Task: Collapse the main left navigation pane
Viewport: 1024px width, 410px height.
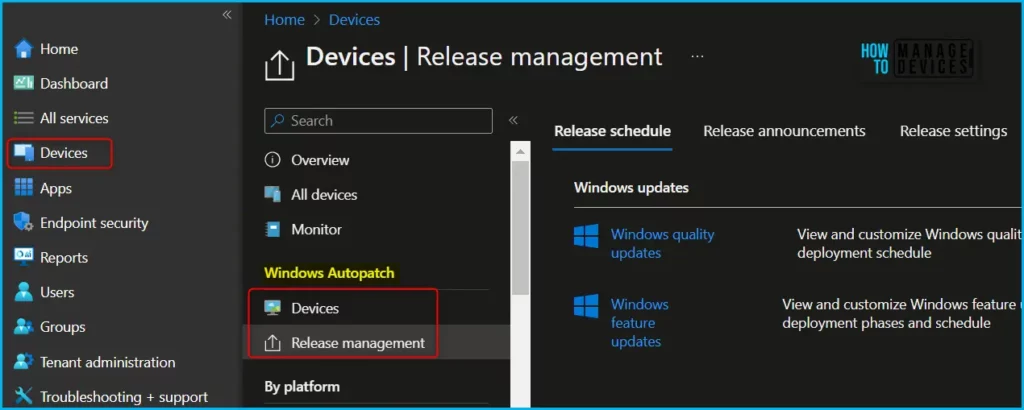Action: (227, 14)
